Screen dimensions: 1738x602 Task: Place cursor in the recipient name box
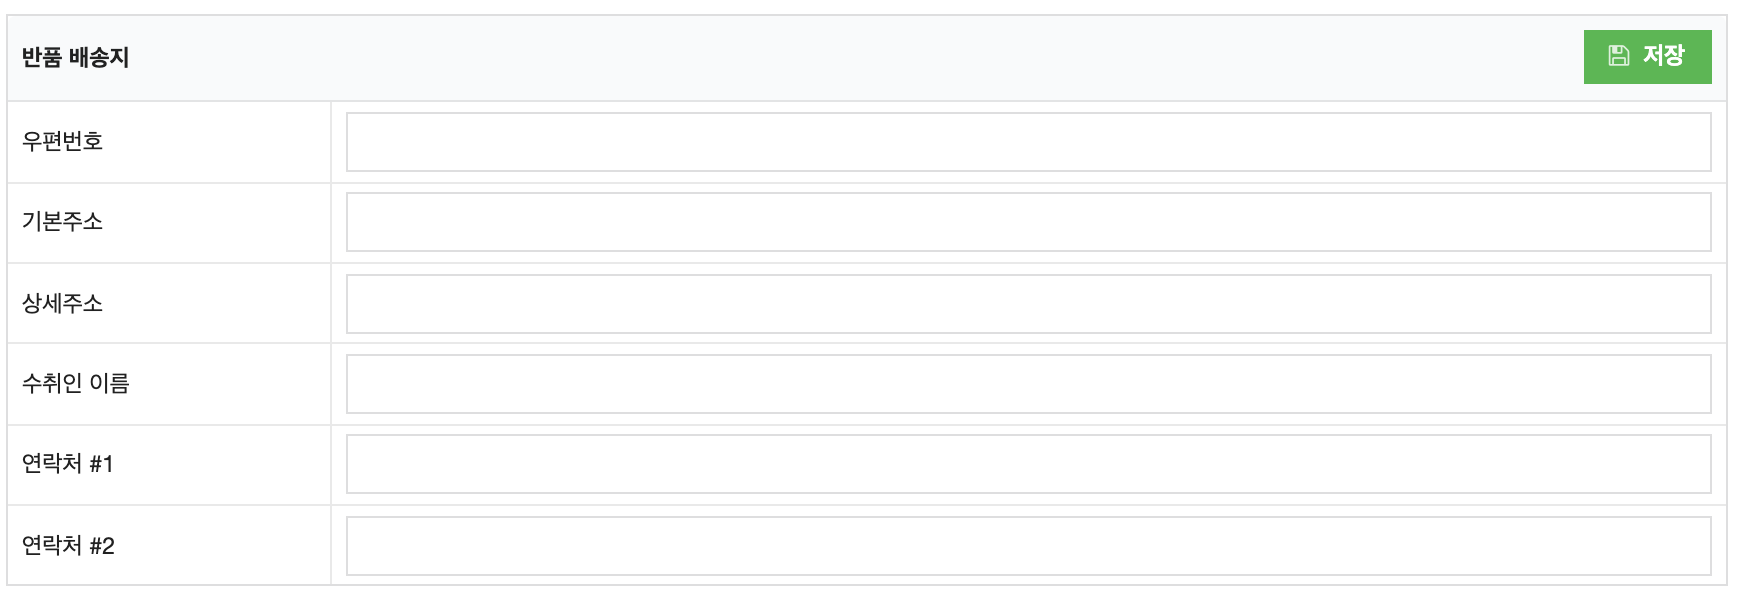(x=1028, y=384)
